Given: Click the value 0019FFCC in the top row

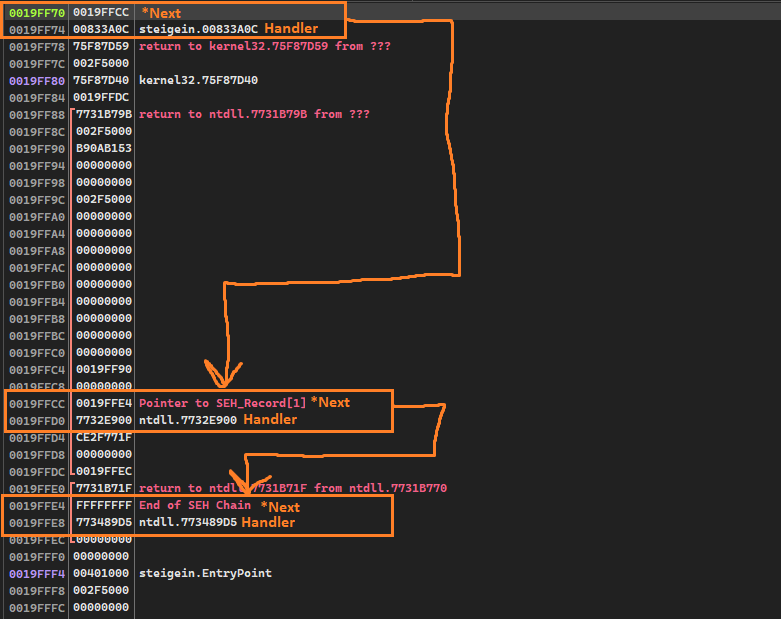Looking at the screenshot, I should coord(102,13).
